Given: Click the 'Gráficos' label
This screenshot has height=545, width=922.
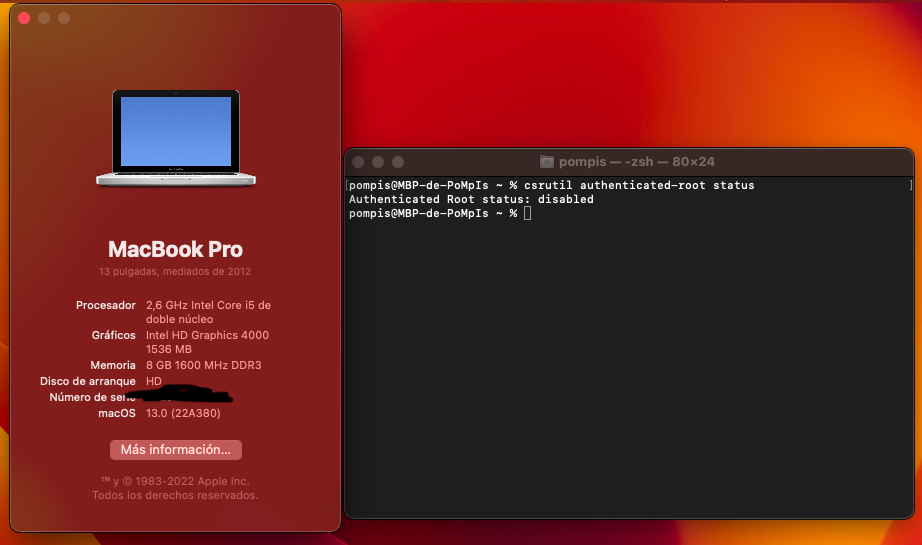Looking at the screenshot, I should [113, 335].
